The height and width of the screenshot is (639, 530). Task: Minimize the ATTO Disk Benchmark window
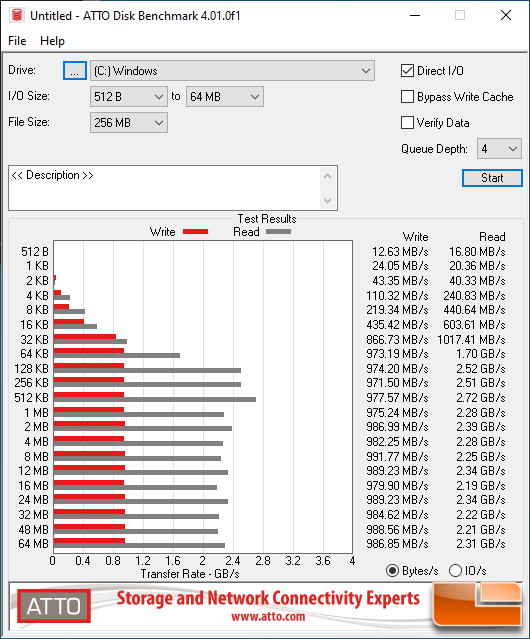[x=415, y=15]
